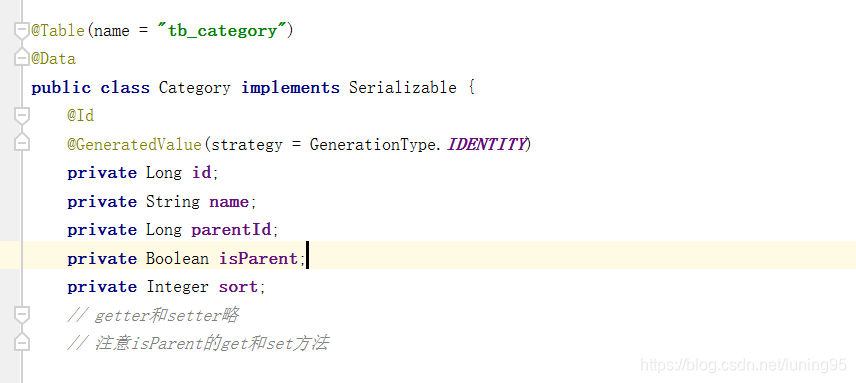Click the Serializable interface name
856x383 pixels.
click(403, 88)
